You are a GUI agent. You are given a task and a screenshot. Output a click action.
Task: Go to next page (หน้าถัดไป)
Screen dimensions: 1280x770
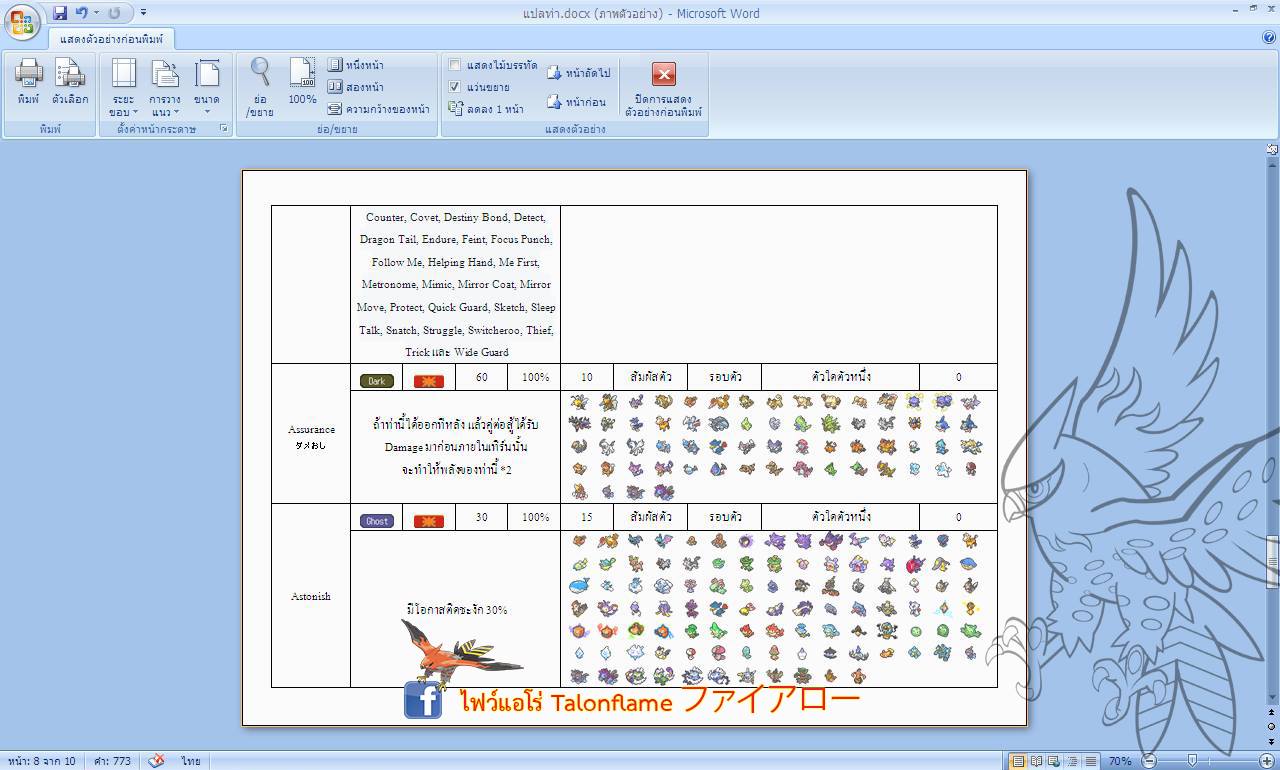point(578,73)
